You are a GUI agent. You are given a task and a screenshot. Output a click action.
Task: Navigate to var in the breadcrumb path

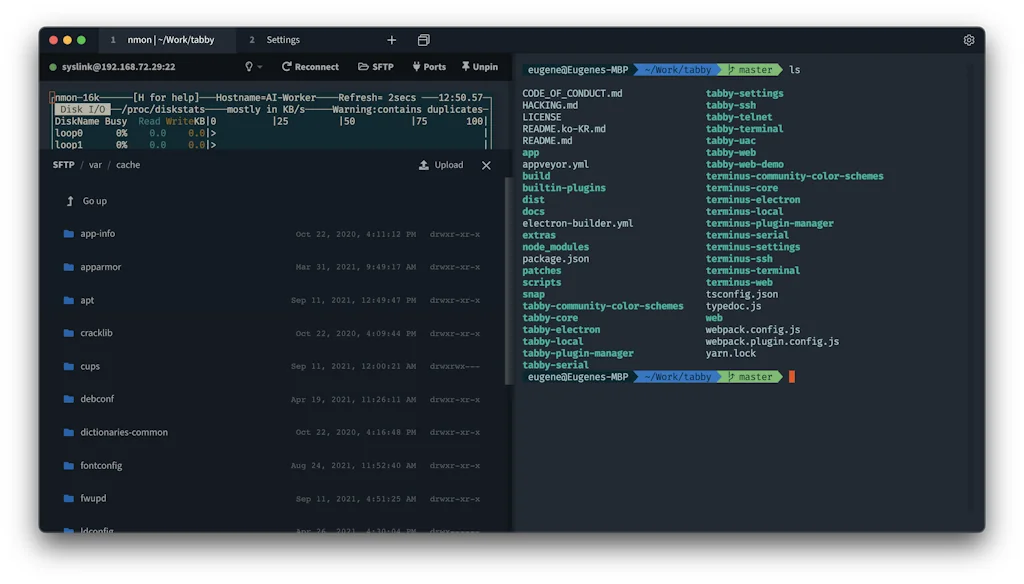click(95, 165)
